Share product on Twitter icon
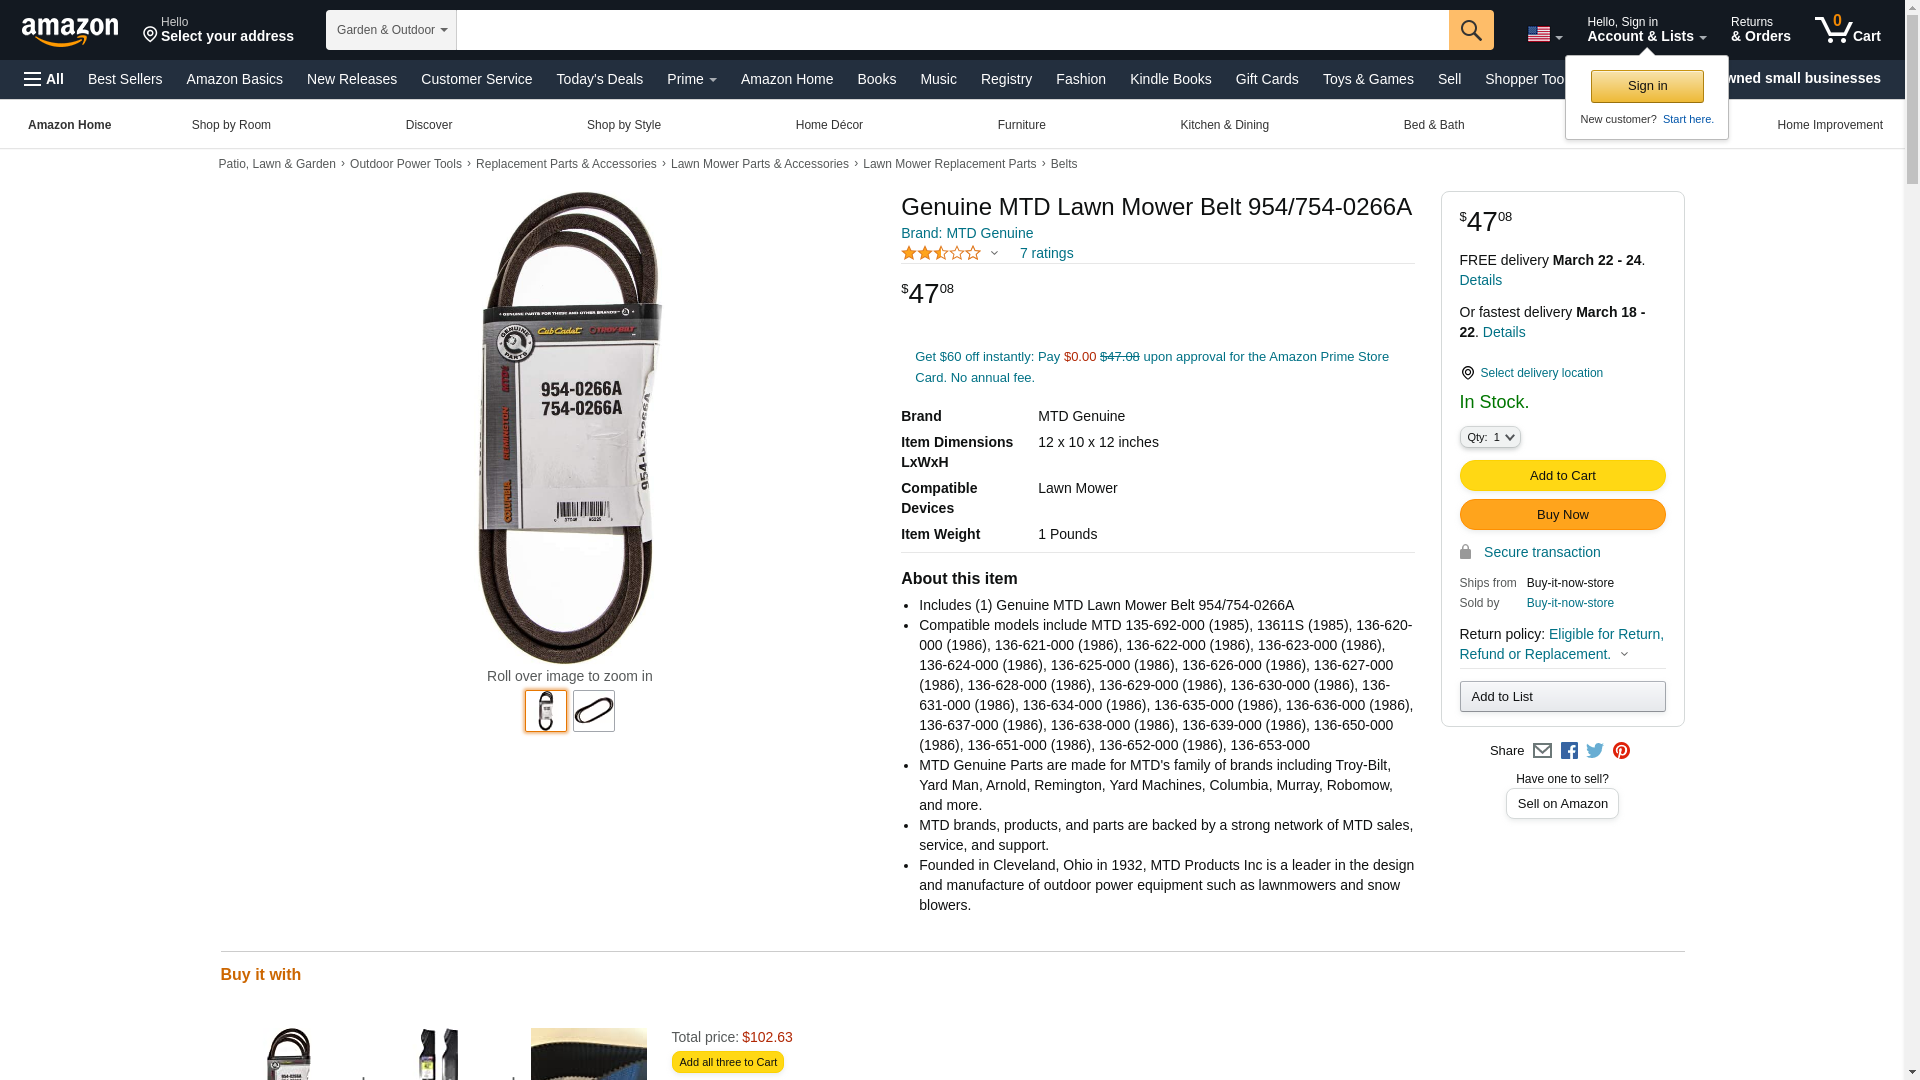Screen dimensions: 1920x1080 tap(1595, 751)
